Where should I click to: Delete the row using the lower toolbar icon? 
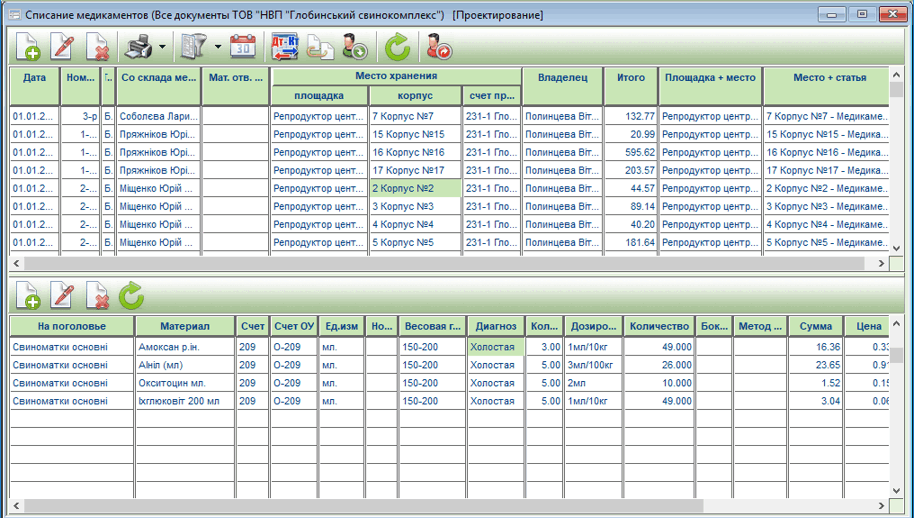pyautogui.click(x=97, y=295)
